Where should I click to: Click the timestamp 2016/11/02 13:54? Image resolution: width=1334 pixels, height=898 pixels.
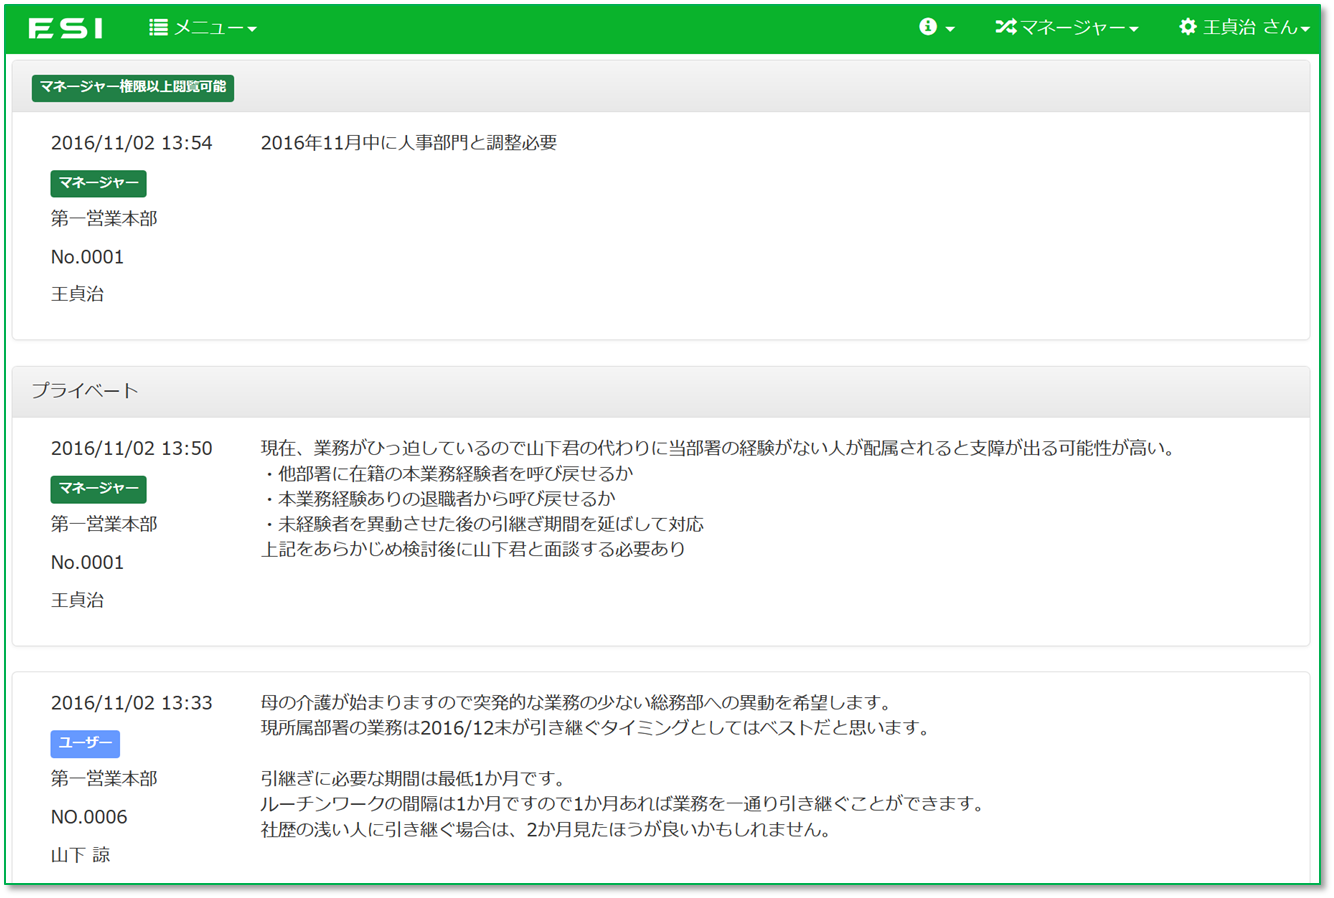(x=132, y=144)
